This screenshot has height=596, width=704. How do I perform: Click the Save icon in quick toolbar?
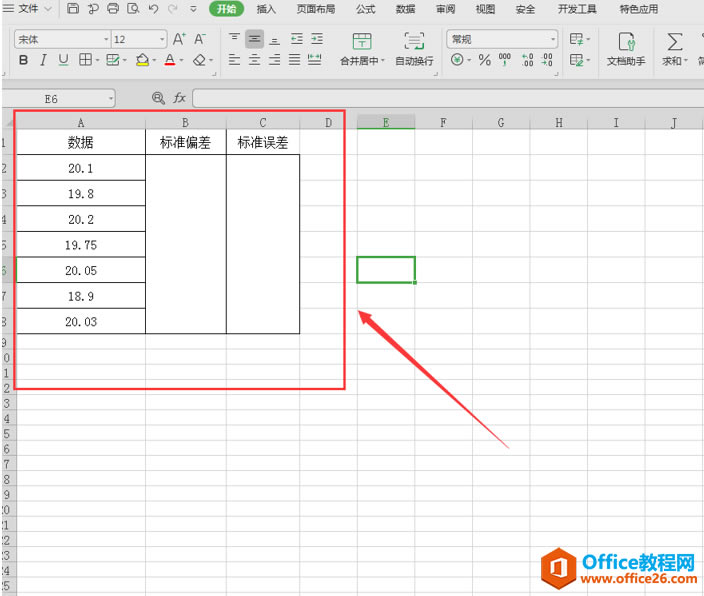(x=73, y=8)
